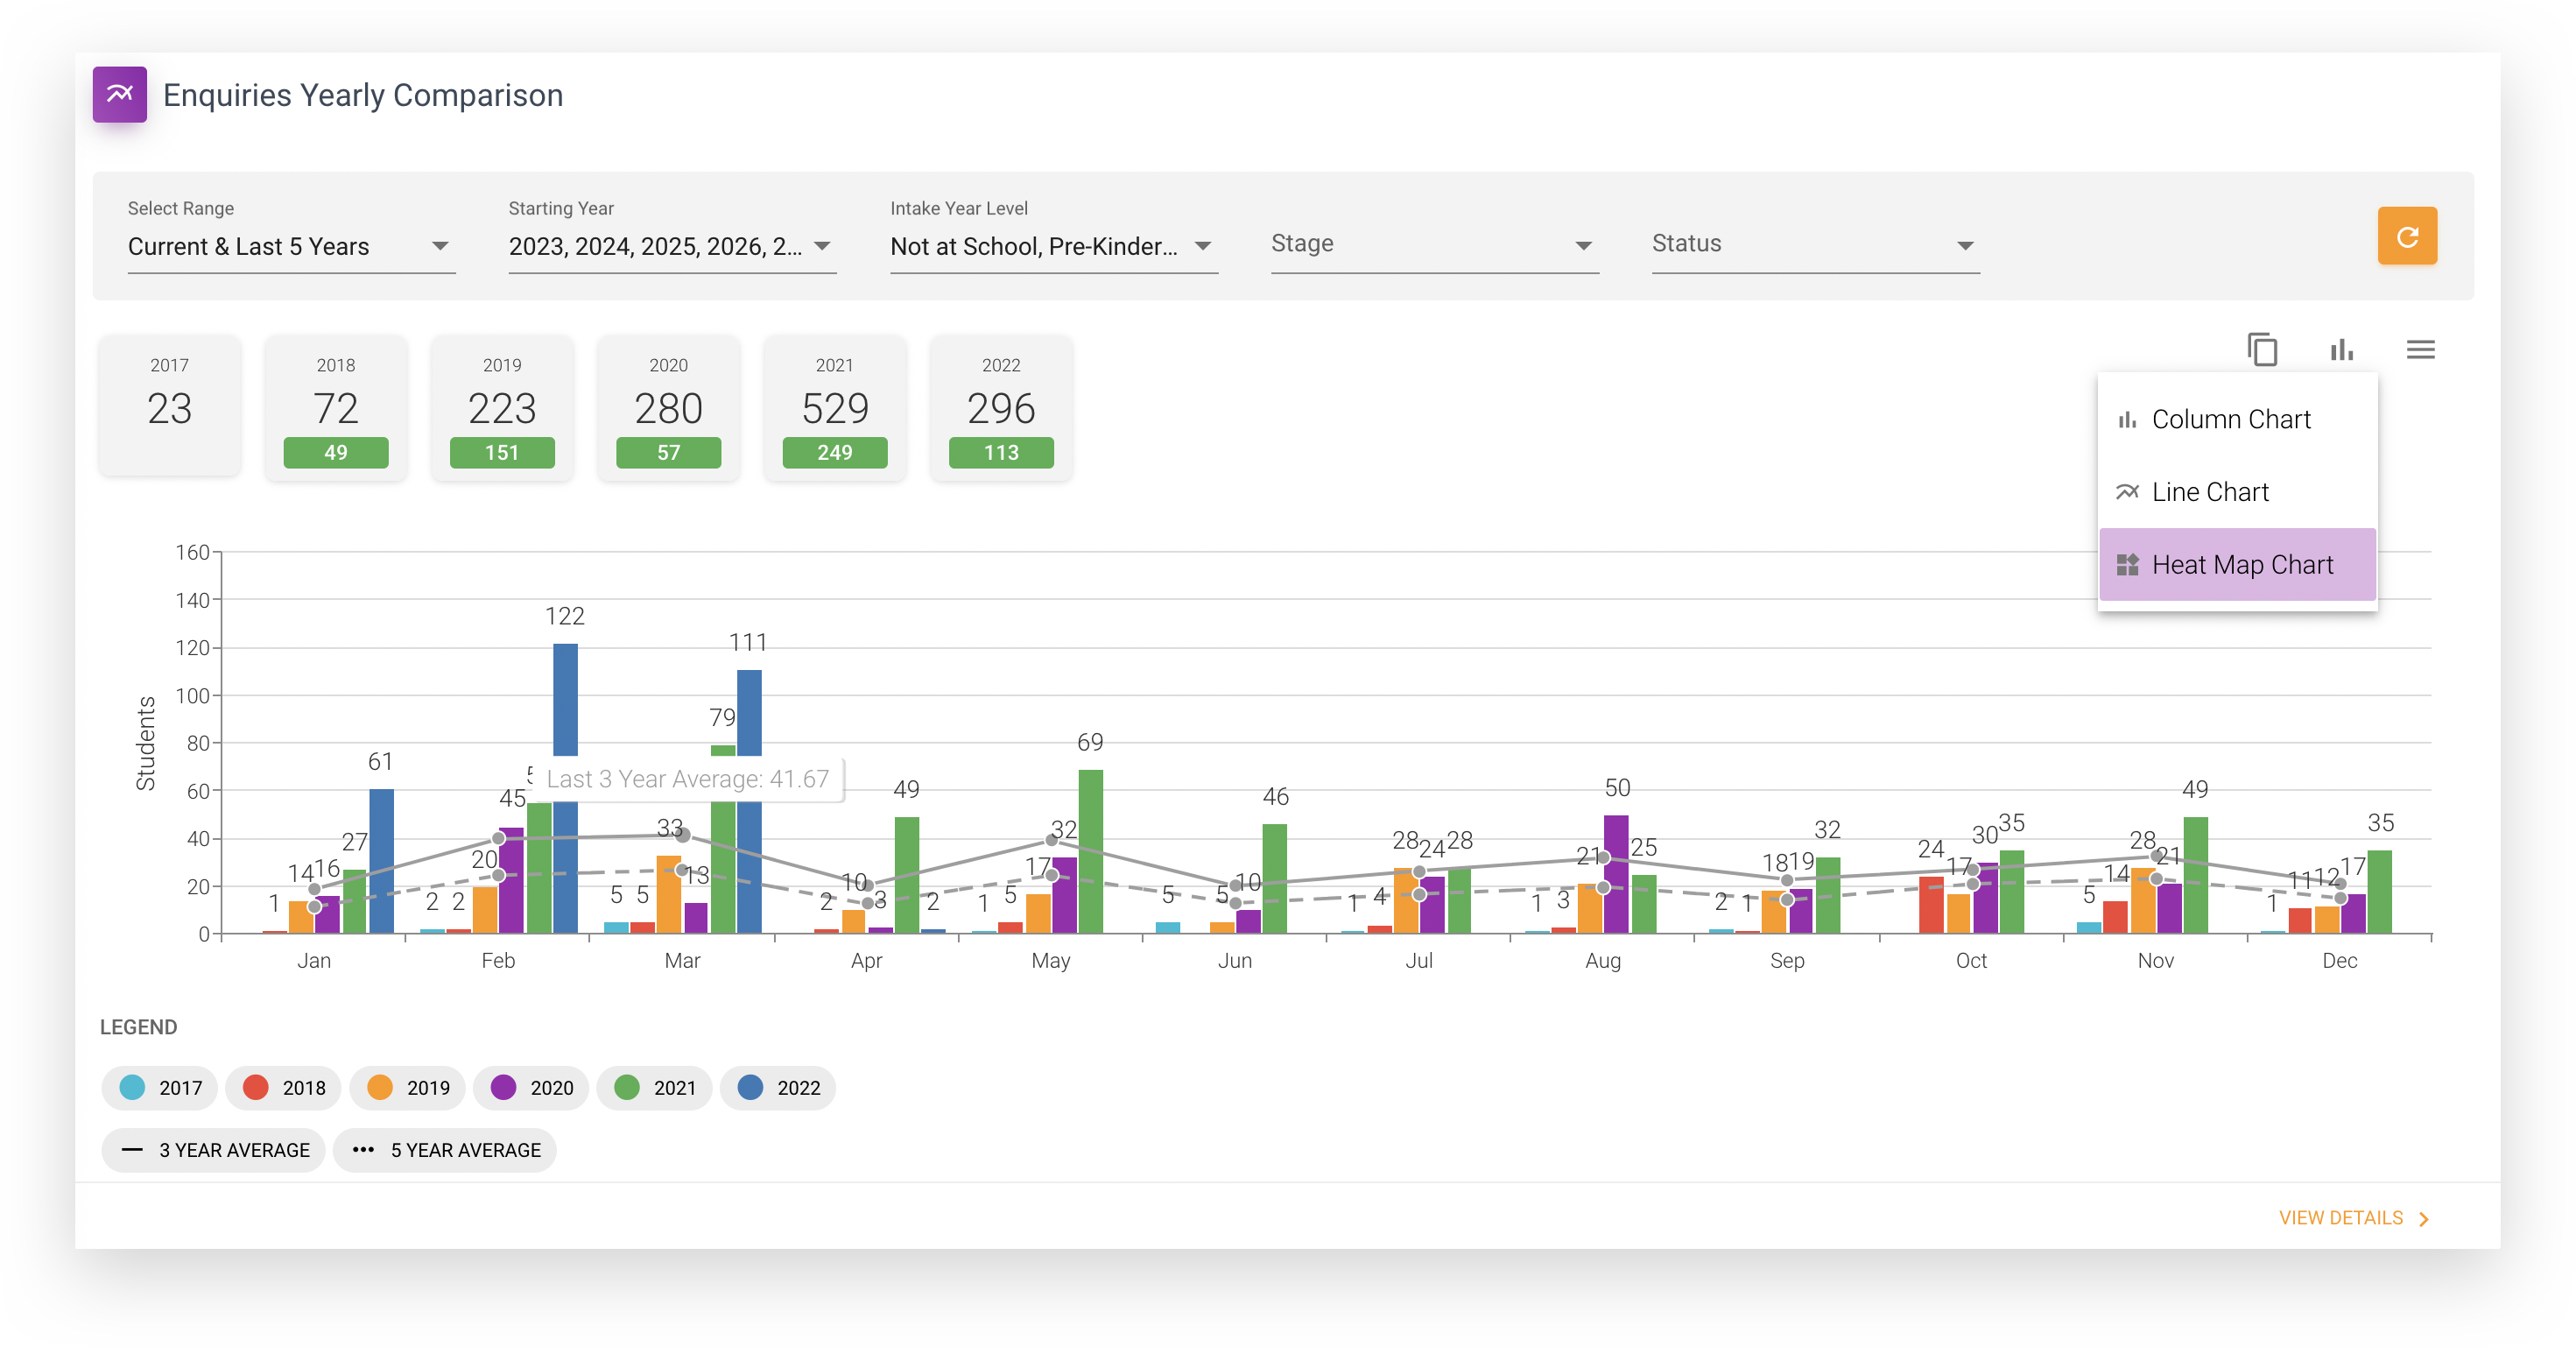
Task: Click the Heat Map Chart grid icon
Action: click(2128, 564)
